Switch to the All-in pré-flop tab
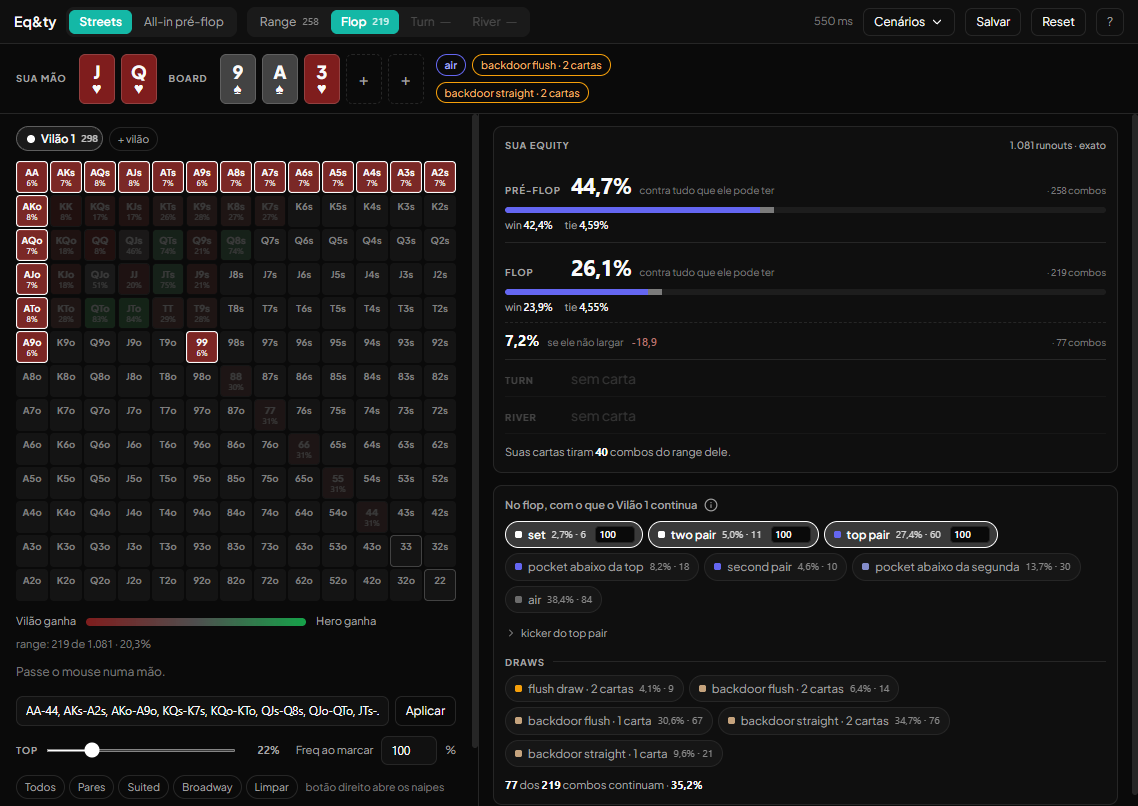The height and width of the screenshot is (806, 1138). tap(184, 22)
